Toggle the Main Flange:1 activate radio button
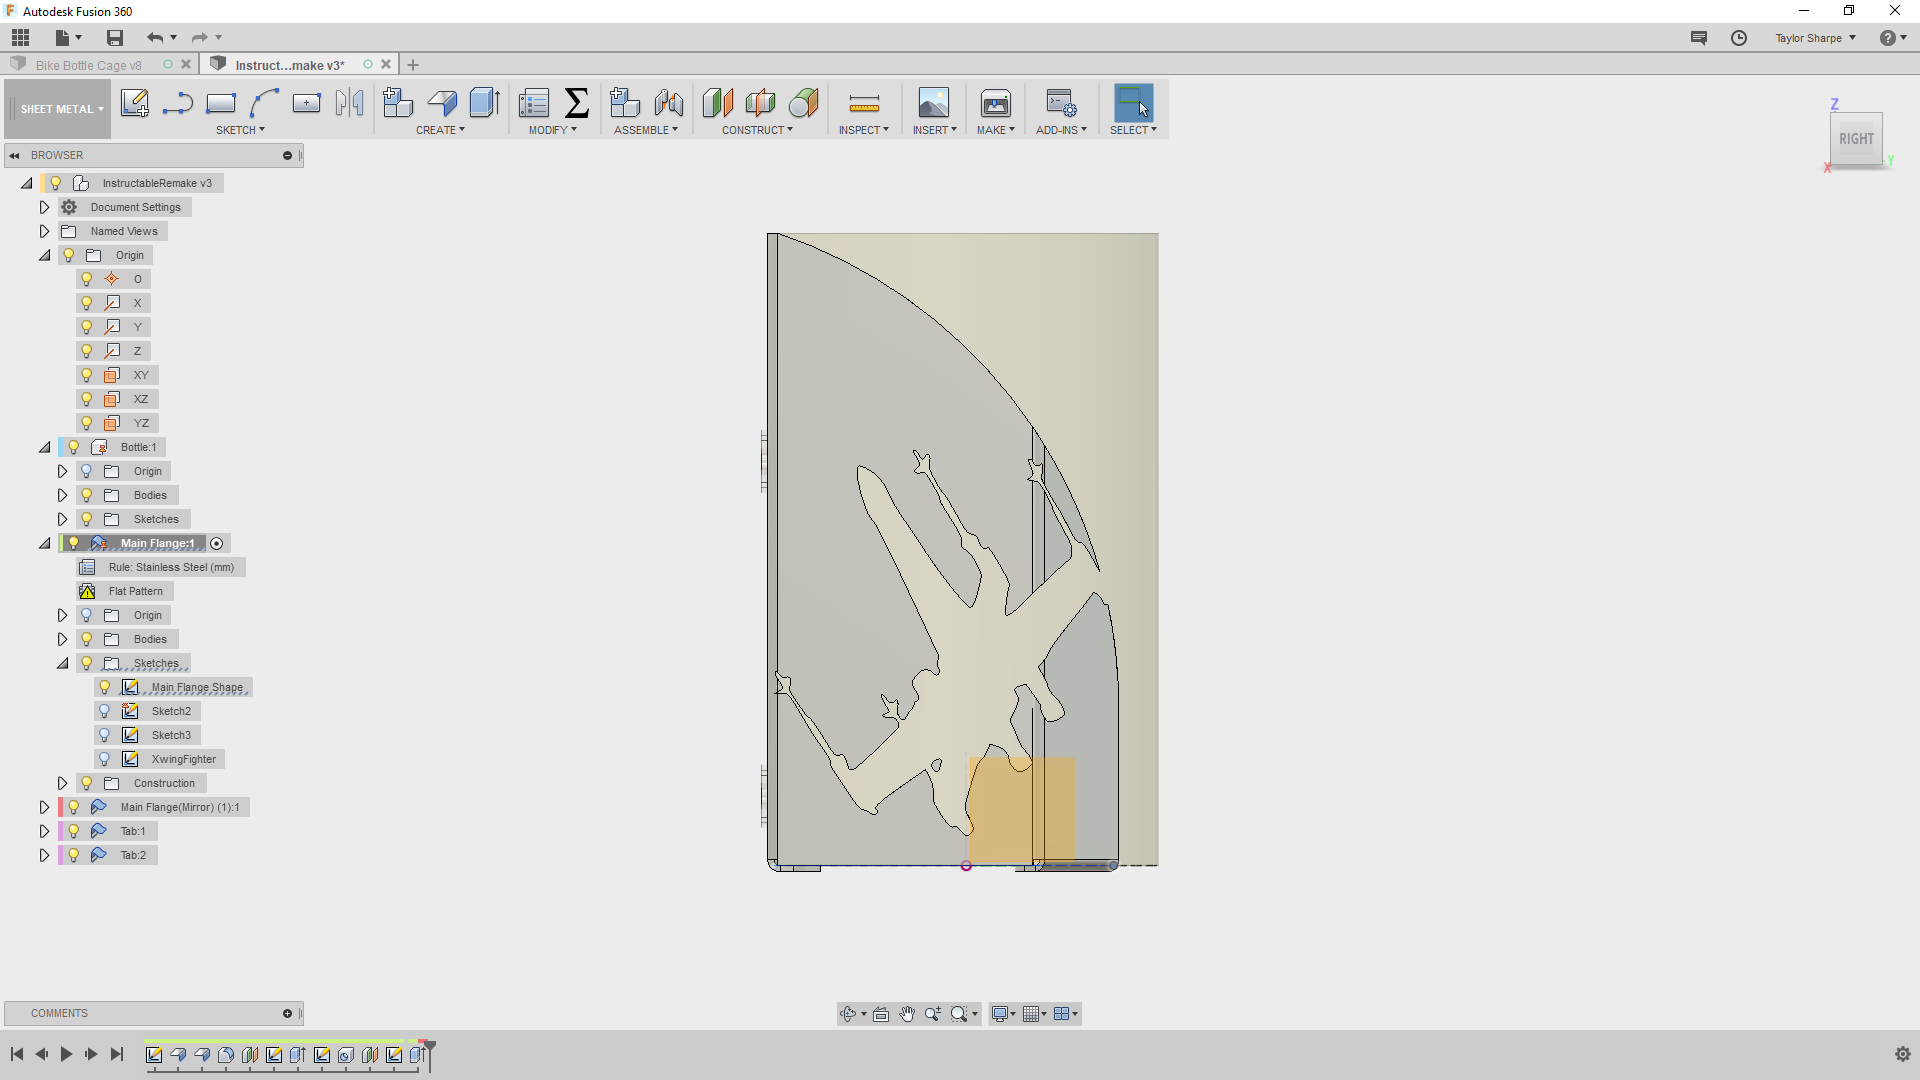Viewport: 1920px width, 1080px height. 217,543
